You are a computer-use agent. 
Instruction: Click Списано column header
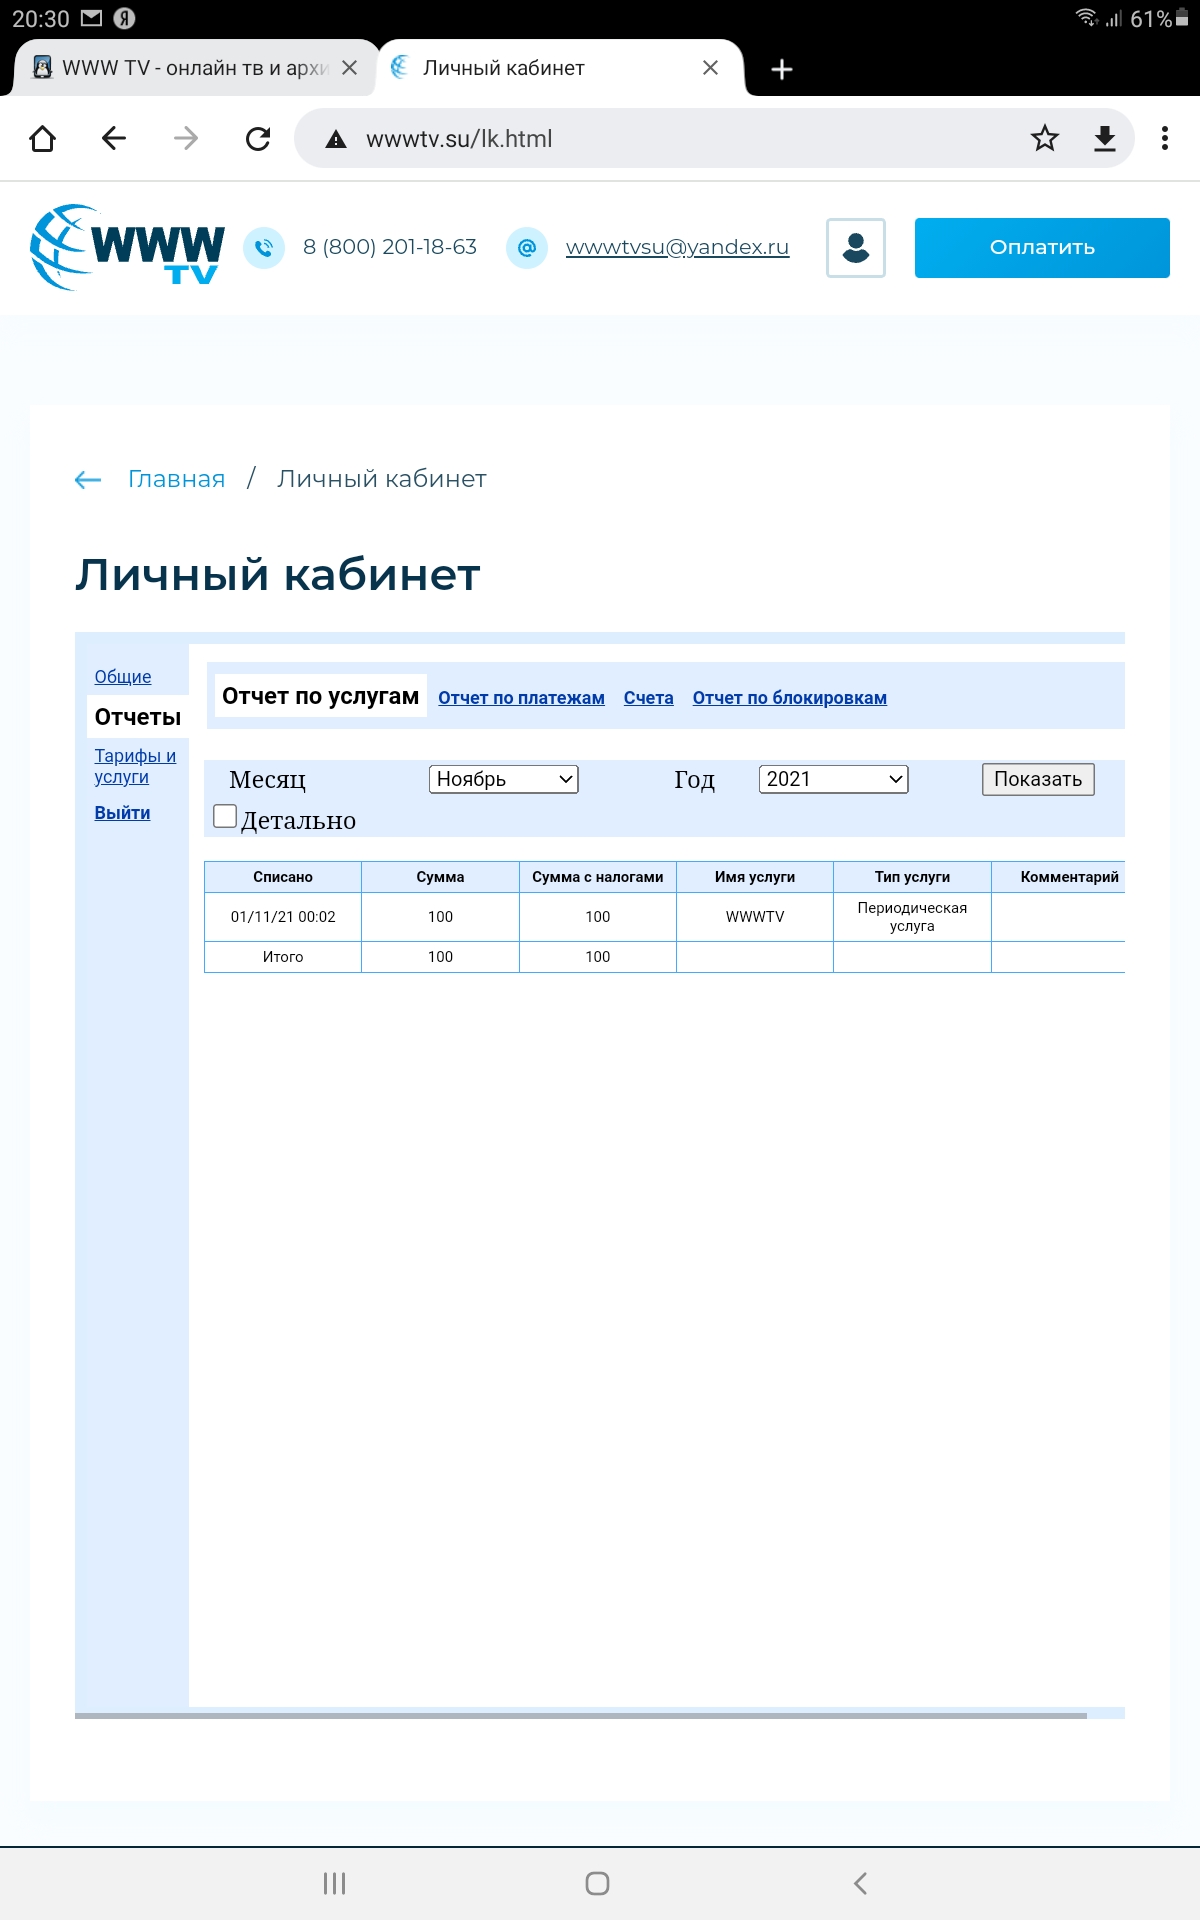(283, 877)
